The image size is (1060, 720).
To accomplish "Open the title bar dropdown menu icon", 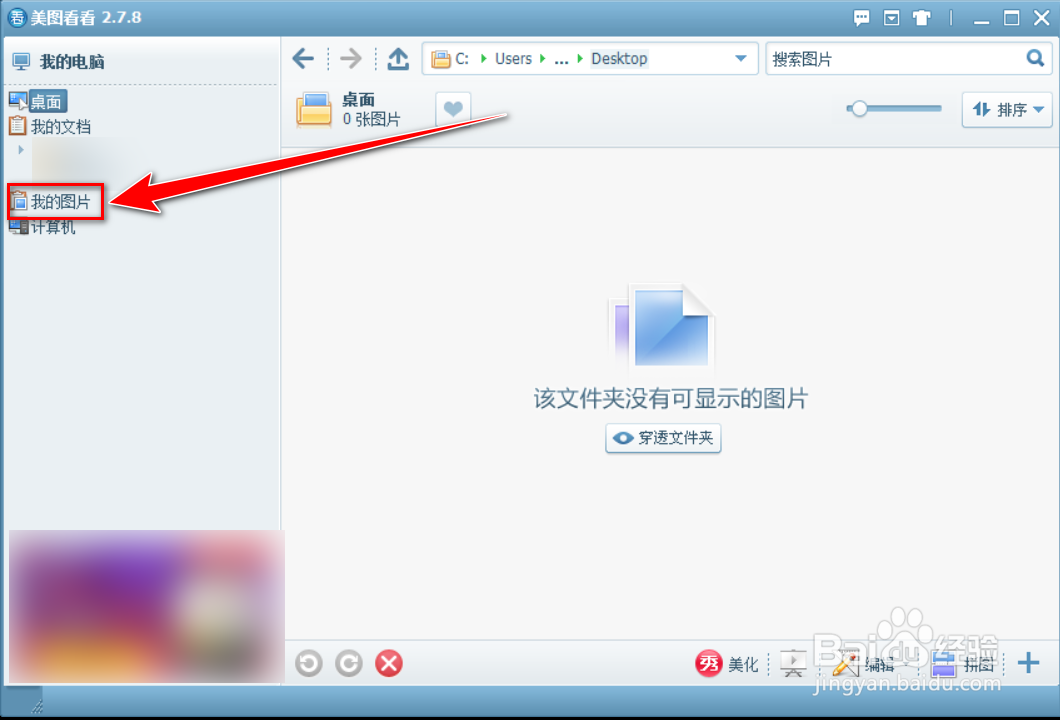I will click(x=892, y=18).
